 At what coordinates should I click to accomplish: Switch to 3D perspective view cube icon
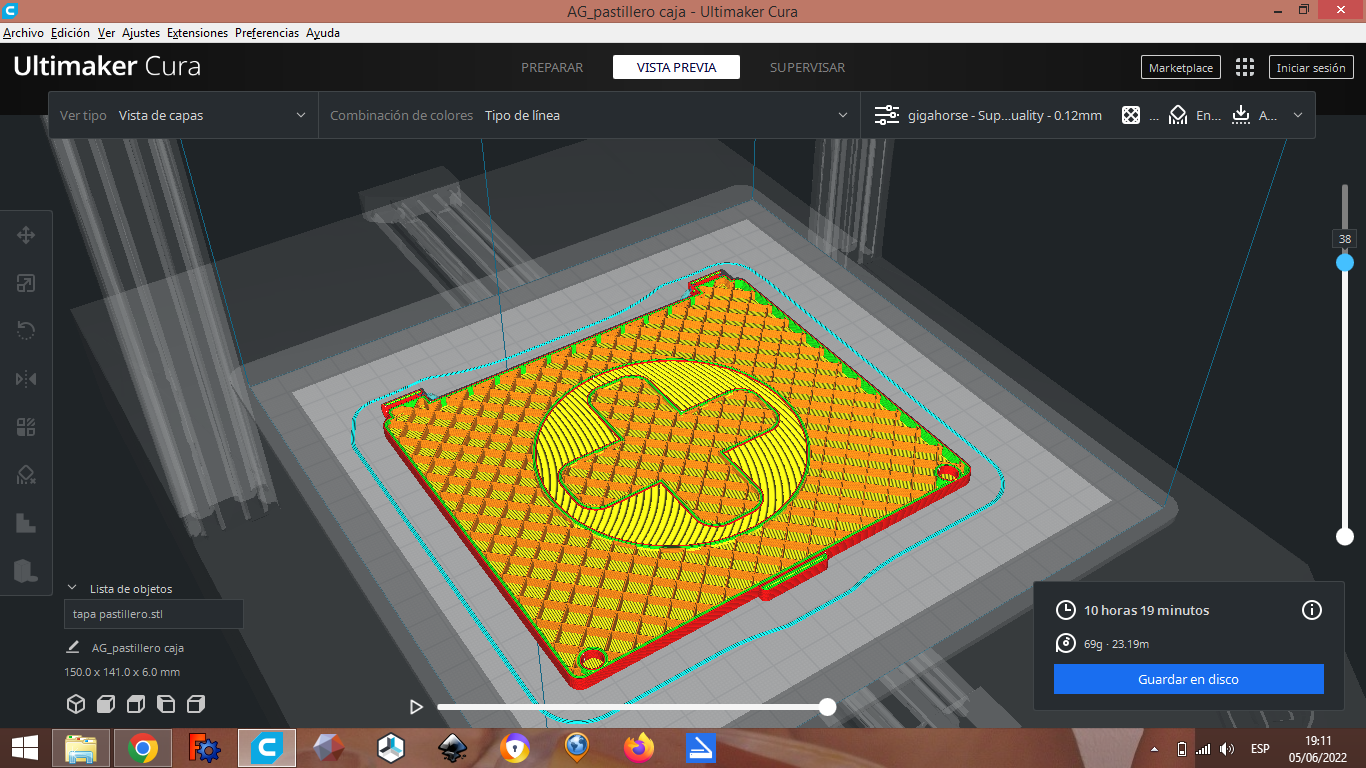(76, 704)
